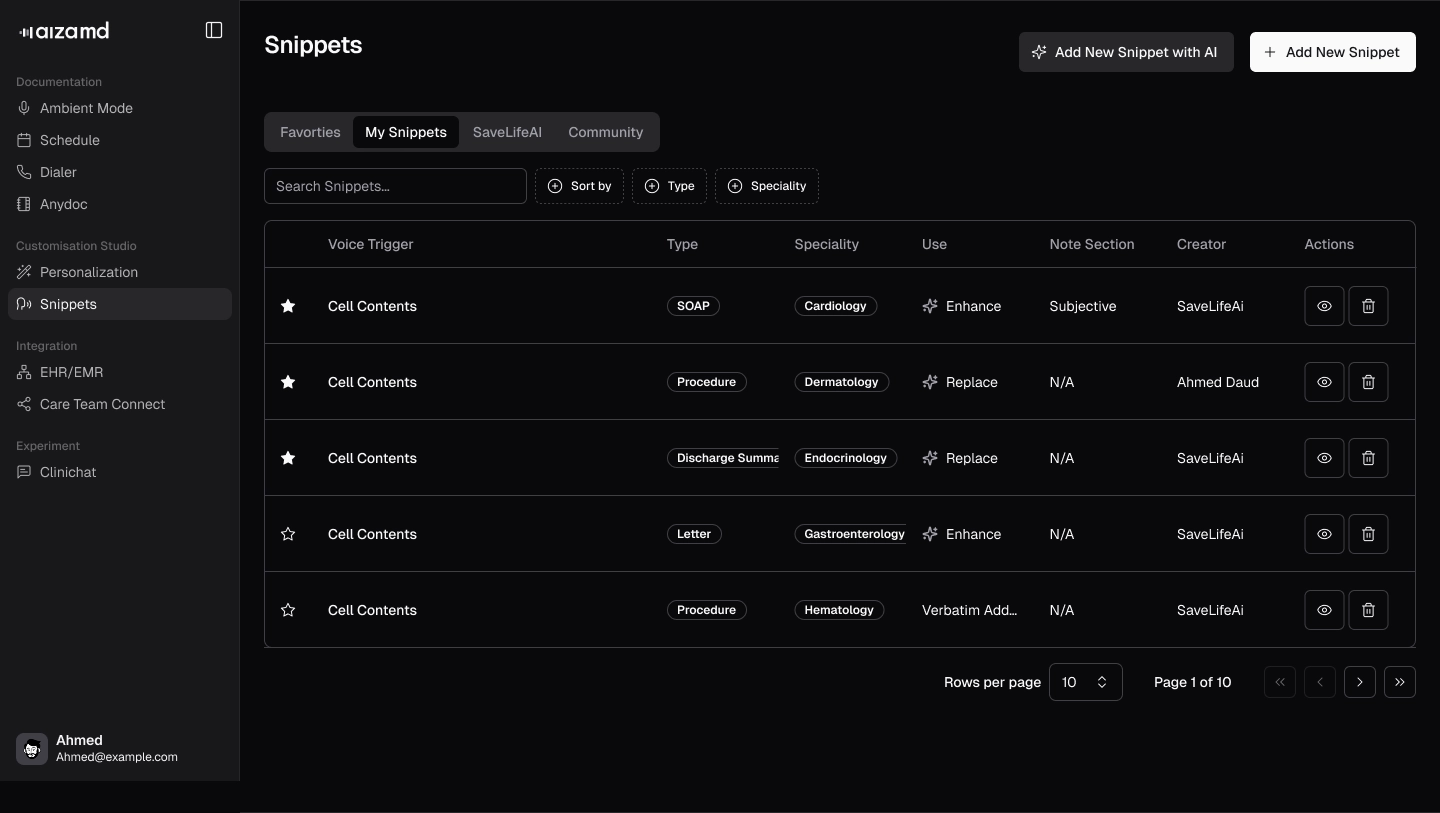Switch to the Favorties tab

click(310, 132)
